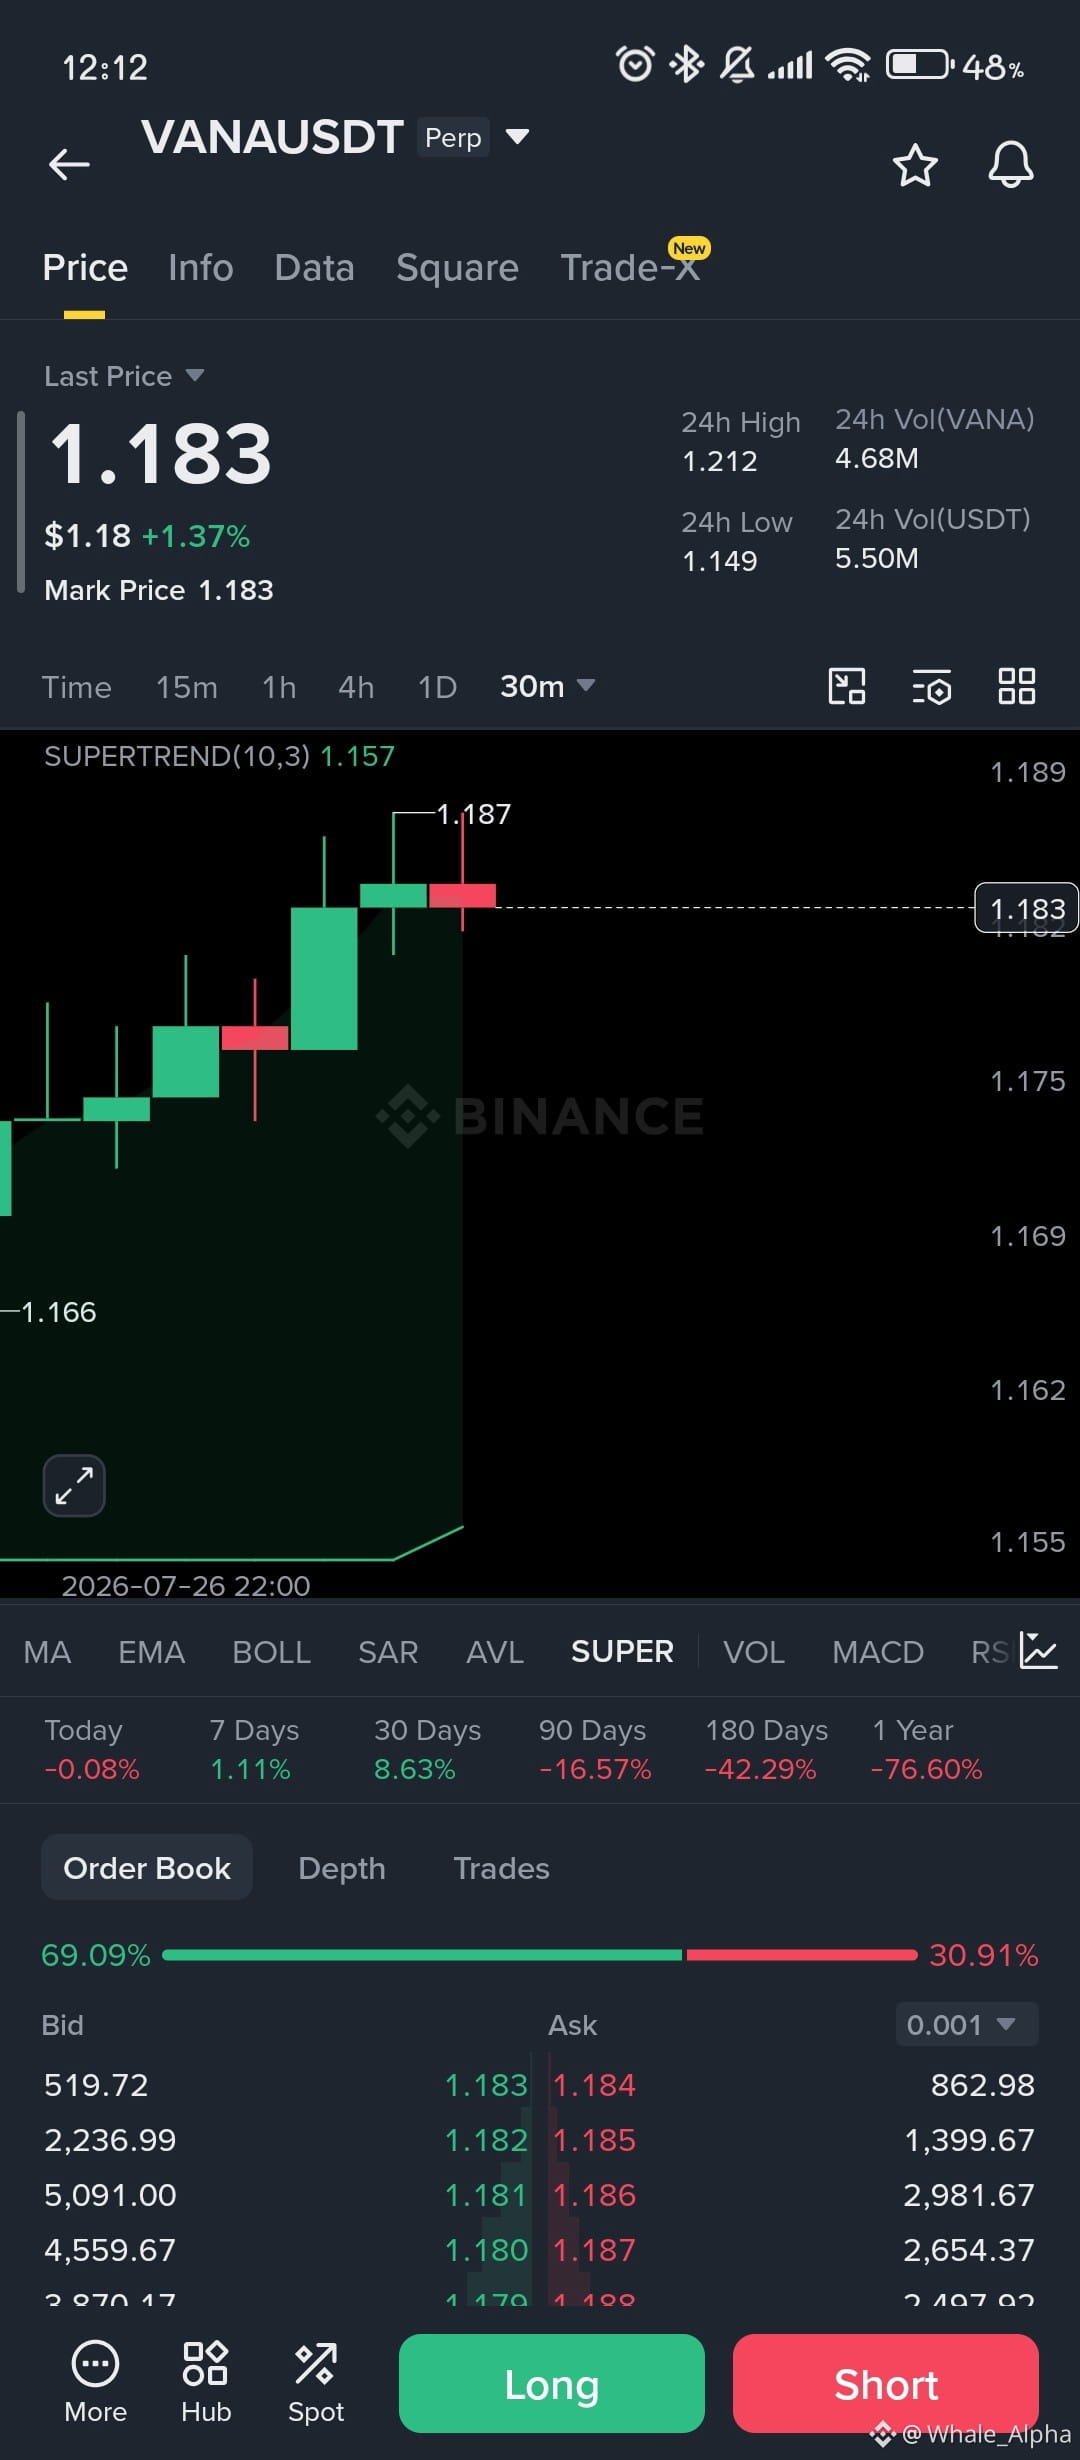Switch to the Data tab
Viewport: 1080px width, 2460px height.
click(315, 268)
